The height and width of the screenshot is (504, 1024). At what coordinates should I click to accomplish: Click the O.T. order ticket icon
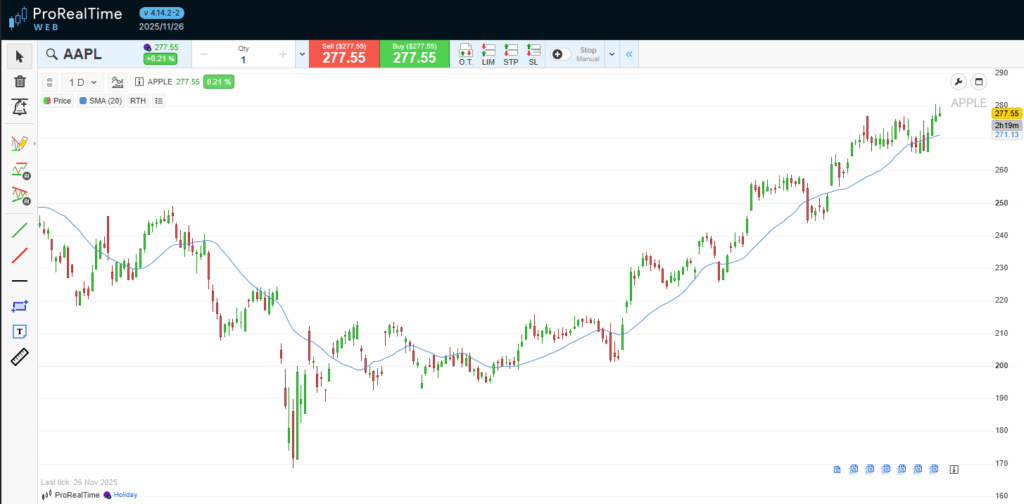point(466,54)
